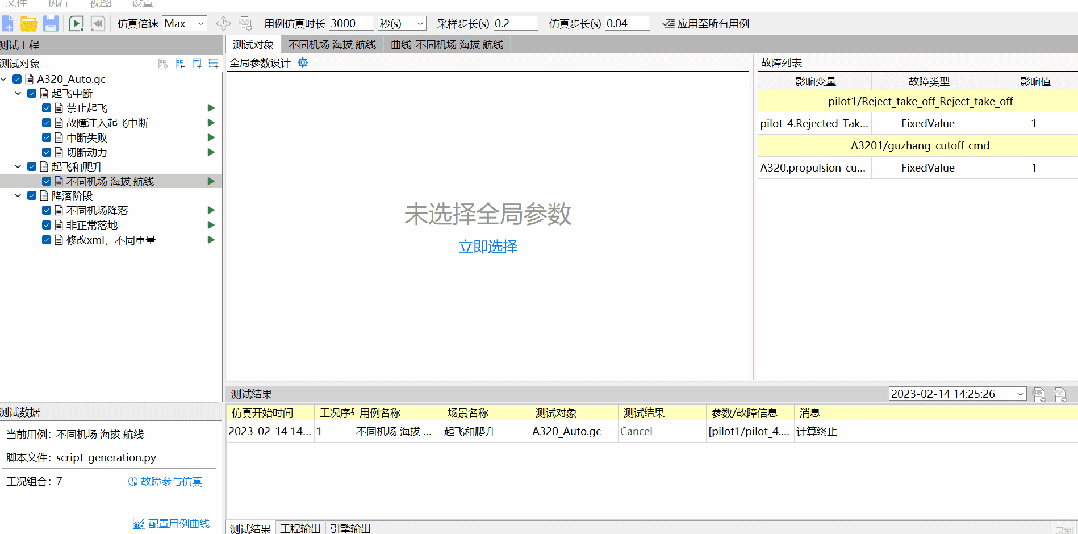Click the A320.propulsion cu... cell
Screen dimensions: 1078x534
pyautogui.click(x=815, y=168)
